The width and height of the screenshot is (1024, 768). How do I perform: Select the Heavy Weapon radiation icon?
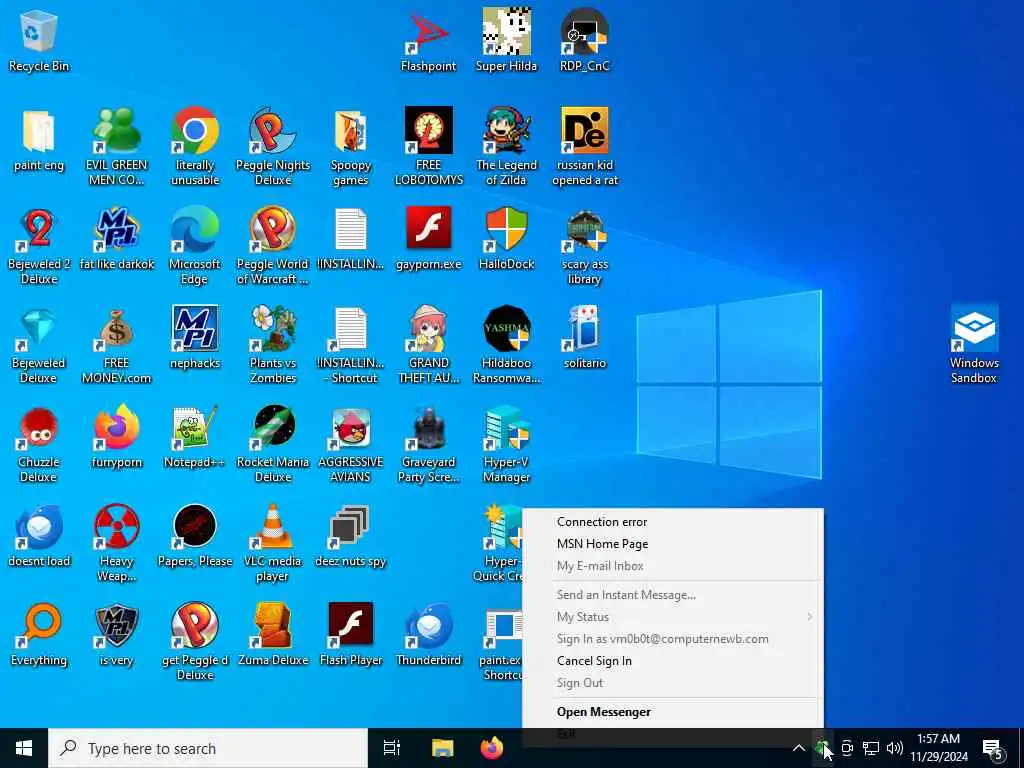(116, 543)
